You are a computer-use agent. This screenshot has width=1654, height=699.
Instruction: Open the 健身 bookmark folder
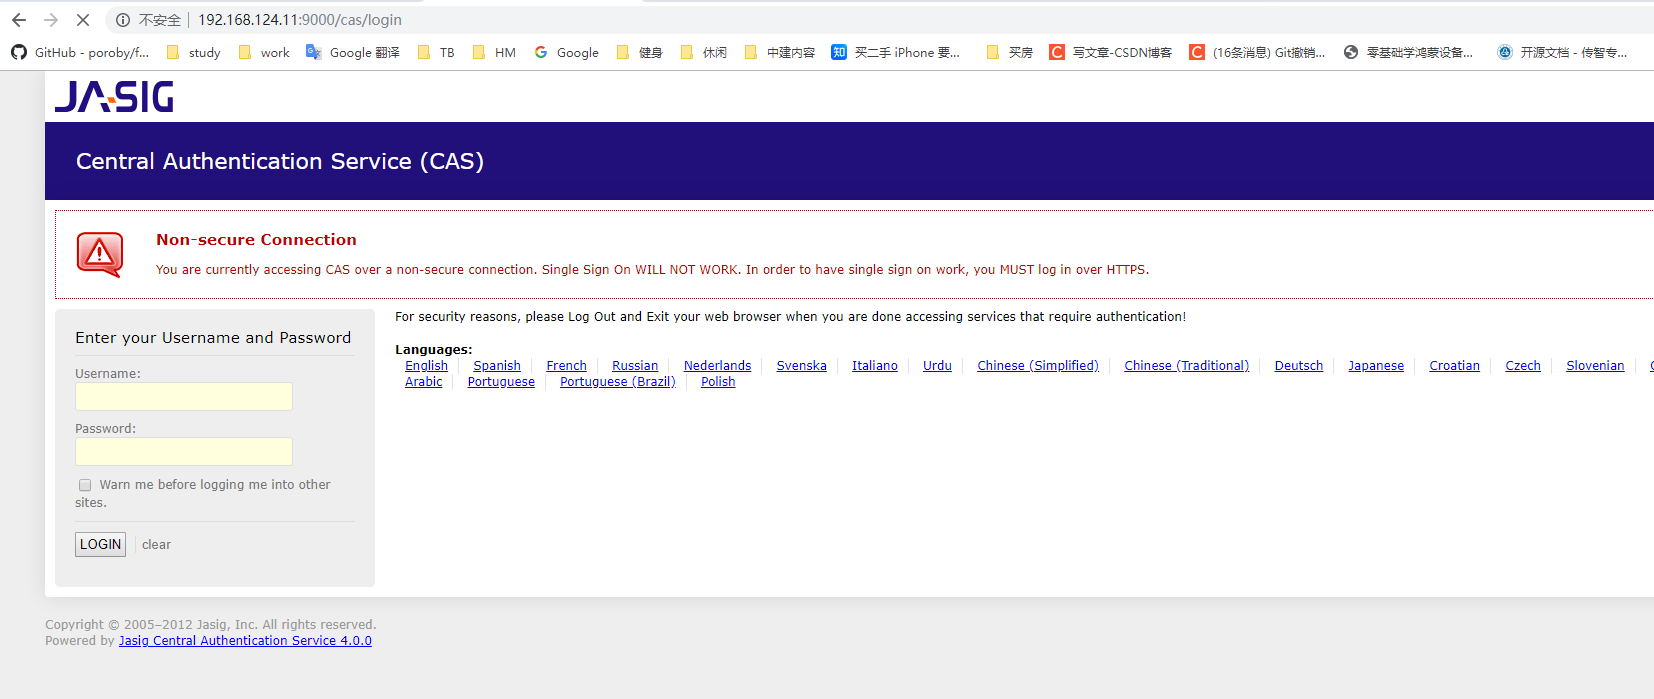[x=640, y=52]
